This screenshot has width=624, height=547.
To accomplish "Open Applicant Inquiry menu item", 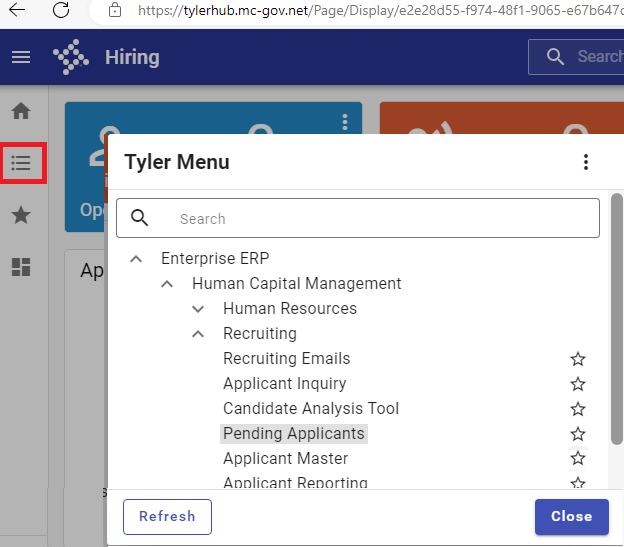I will pos(285,383).
